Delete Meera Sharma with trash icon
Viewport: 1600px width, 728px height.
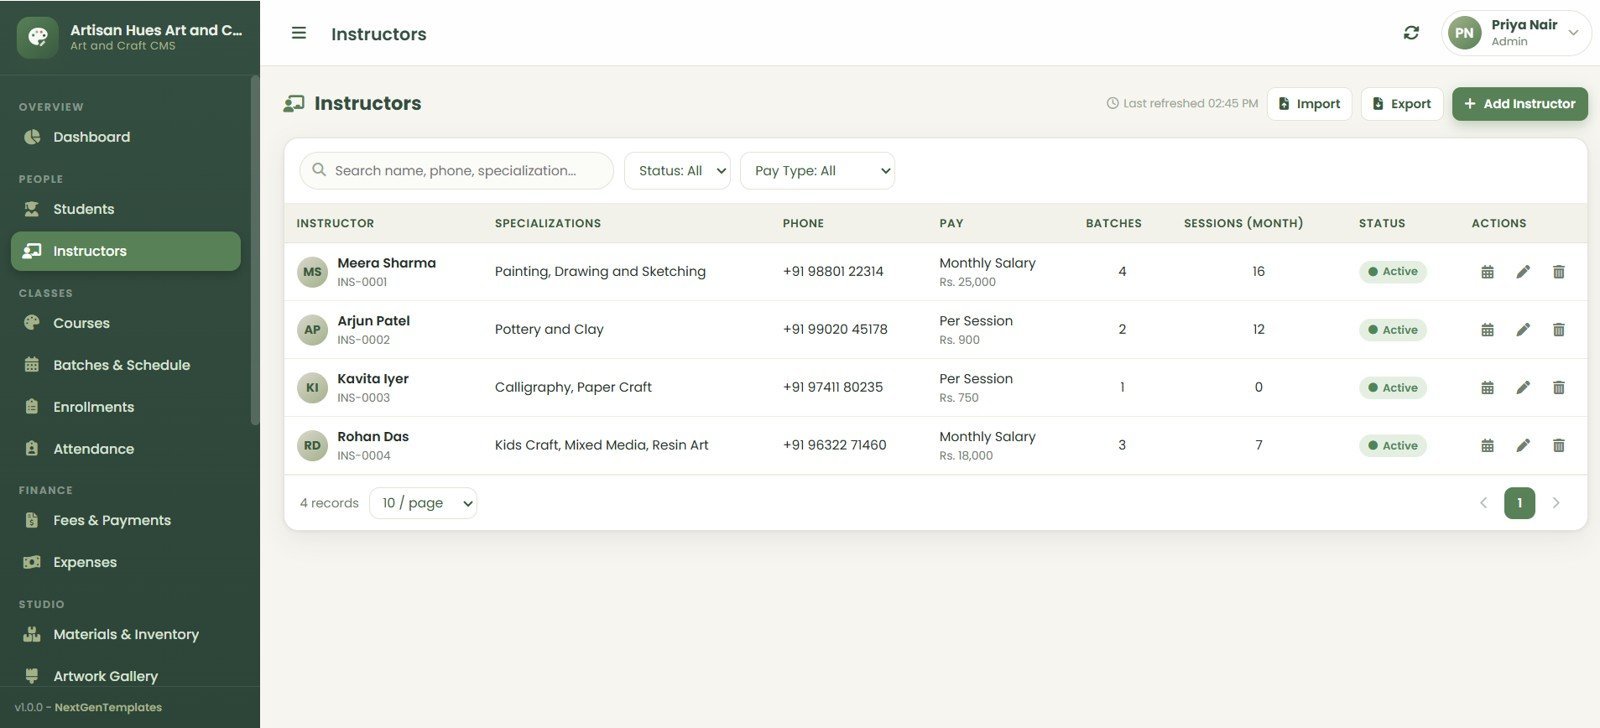[x=1558, y=272]
